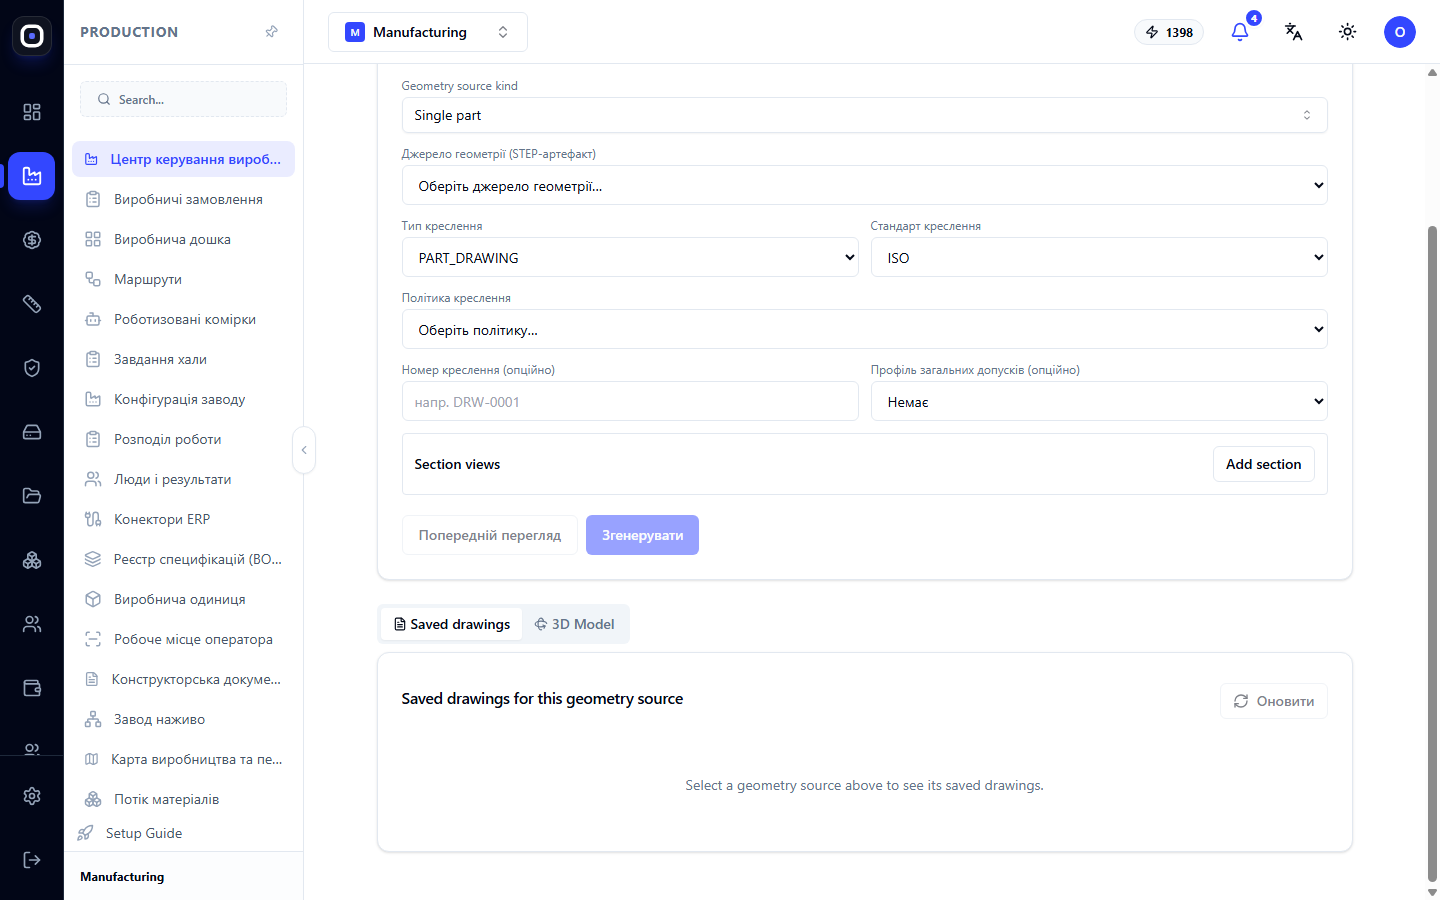
Task: Toggle light theme with sun icon
Action: 1348,32
